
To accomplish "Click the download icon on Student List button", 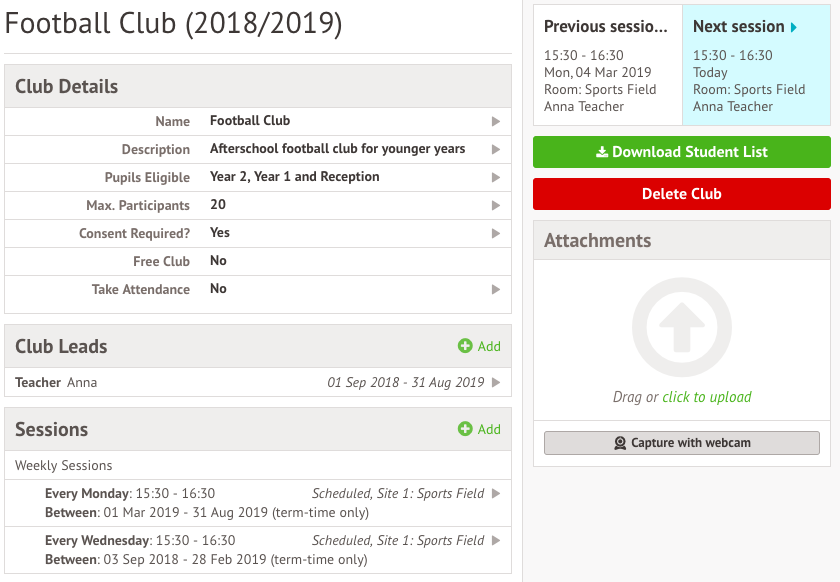I will pos(602,152).
